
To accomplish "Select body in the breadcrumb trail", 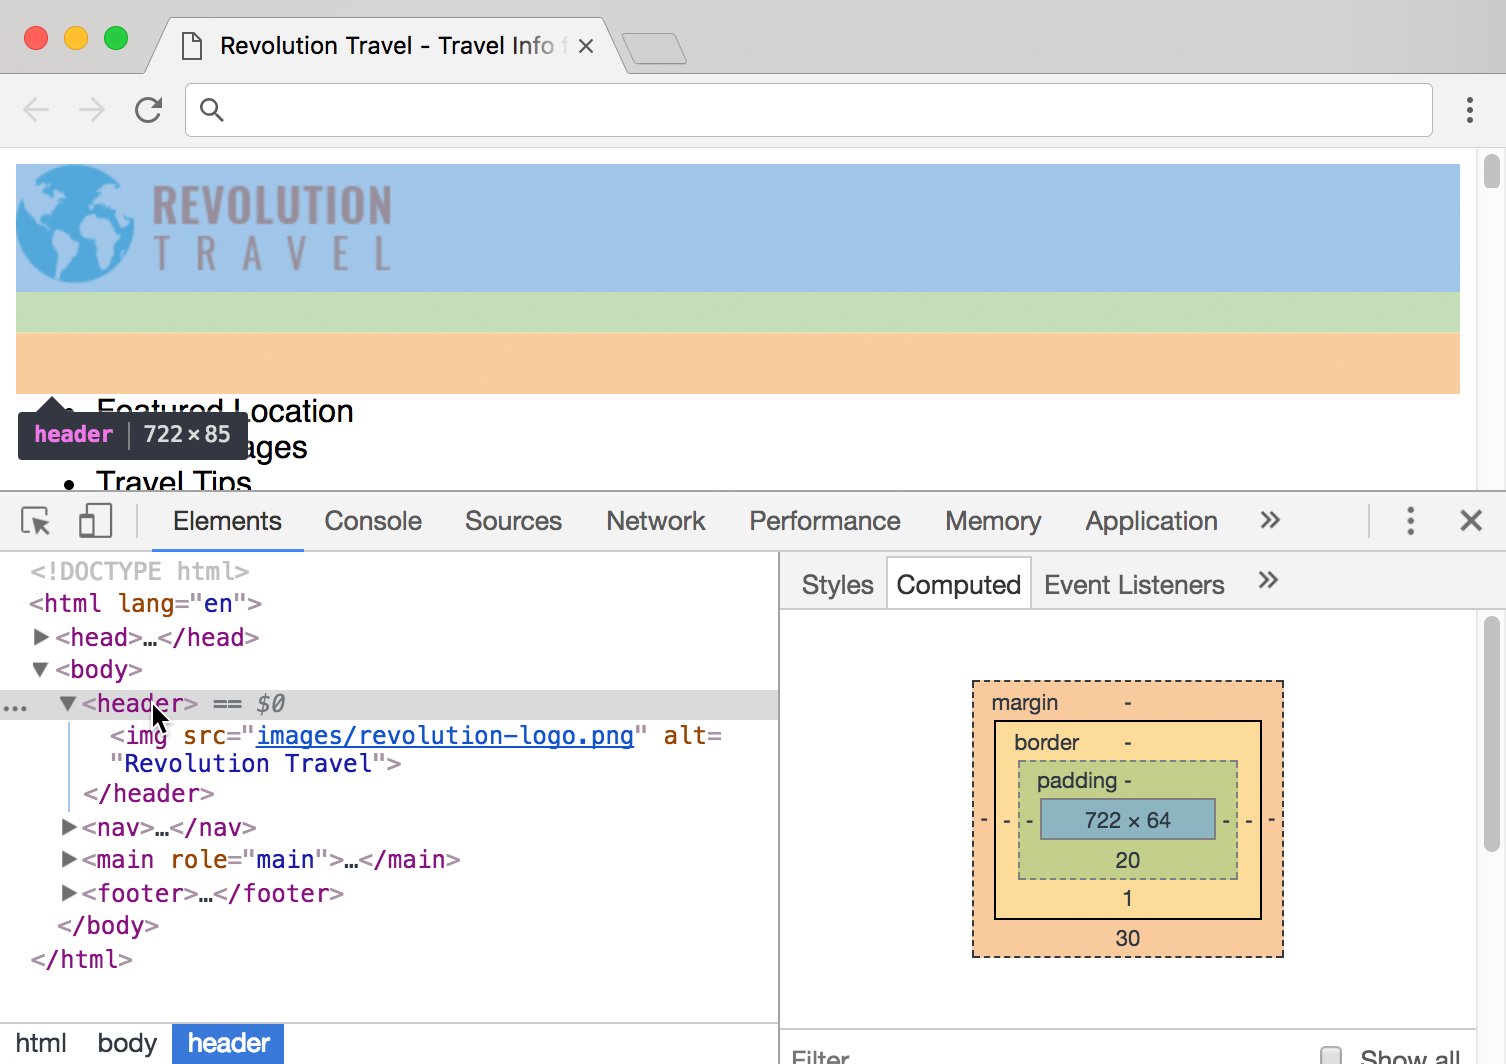I will point(127,1043).
